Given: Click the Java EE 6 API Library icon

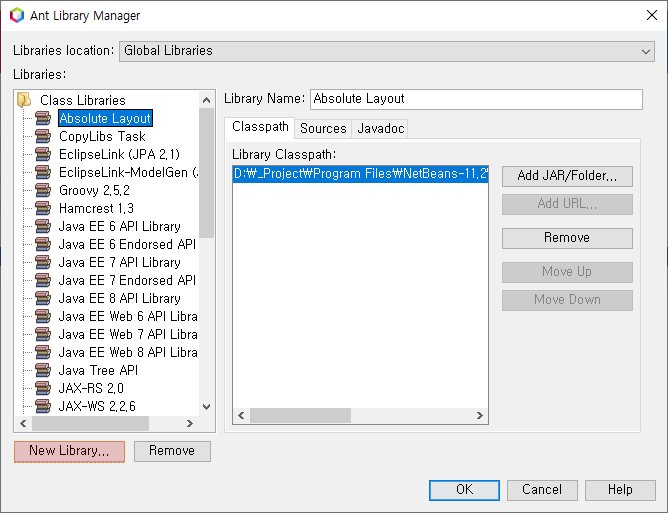Looking at the screenshot, I should (43, 226).
